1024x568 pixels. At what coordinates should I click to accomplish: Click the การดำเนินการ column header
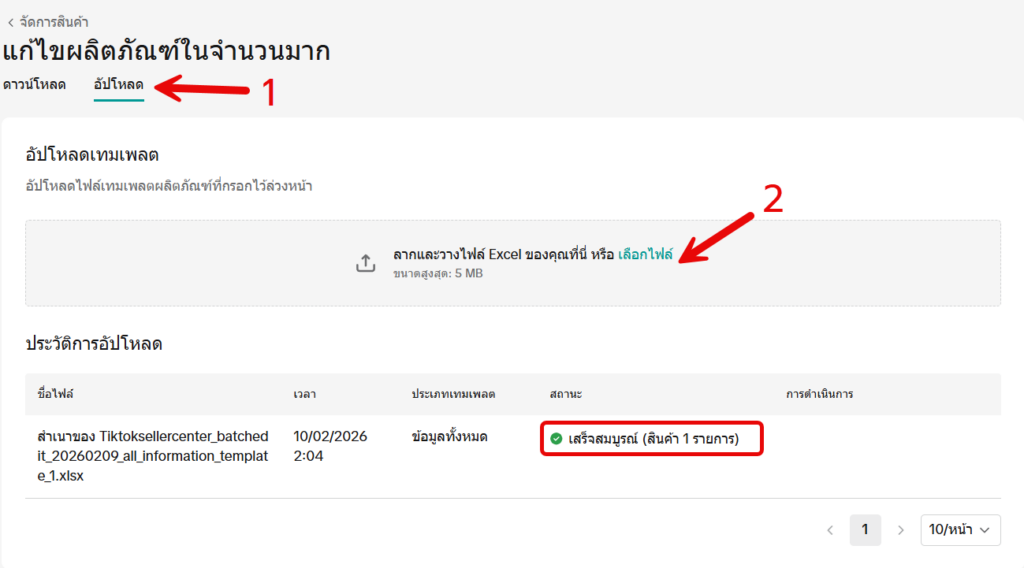coord(819,394)
